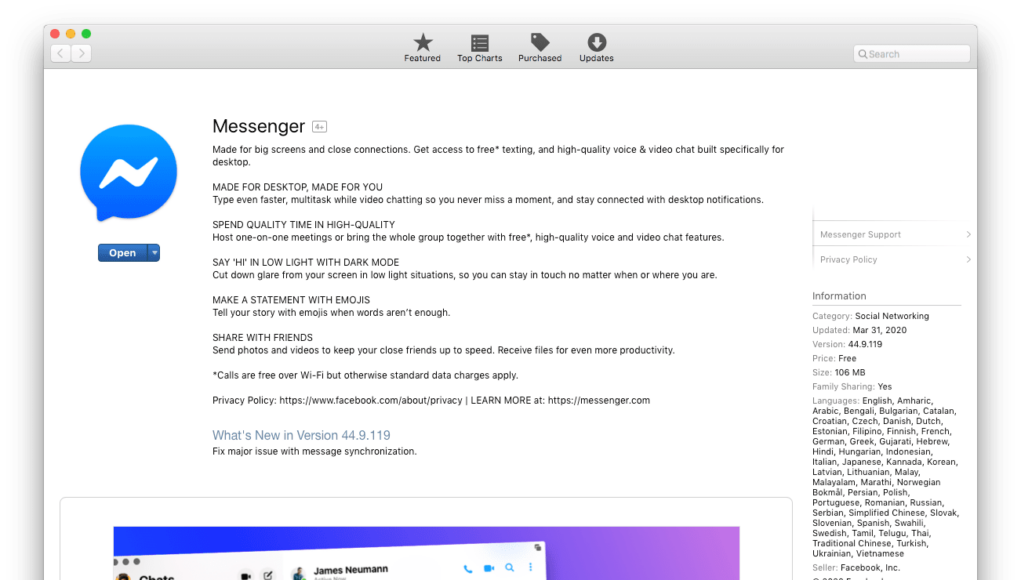Click the compose icon in Messenger preview
This screenshot has height=580, width=1021.
(268, 575)
